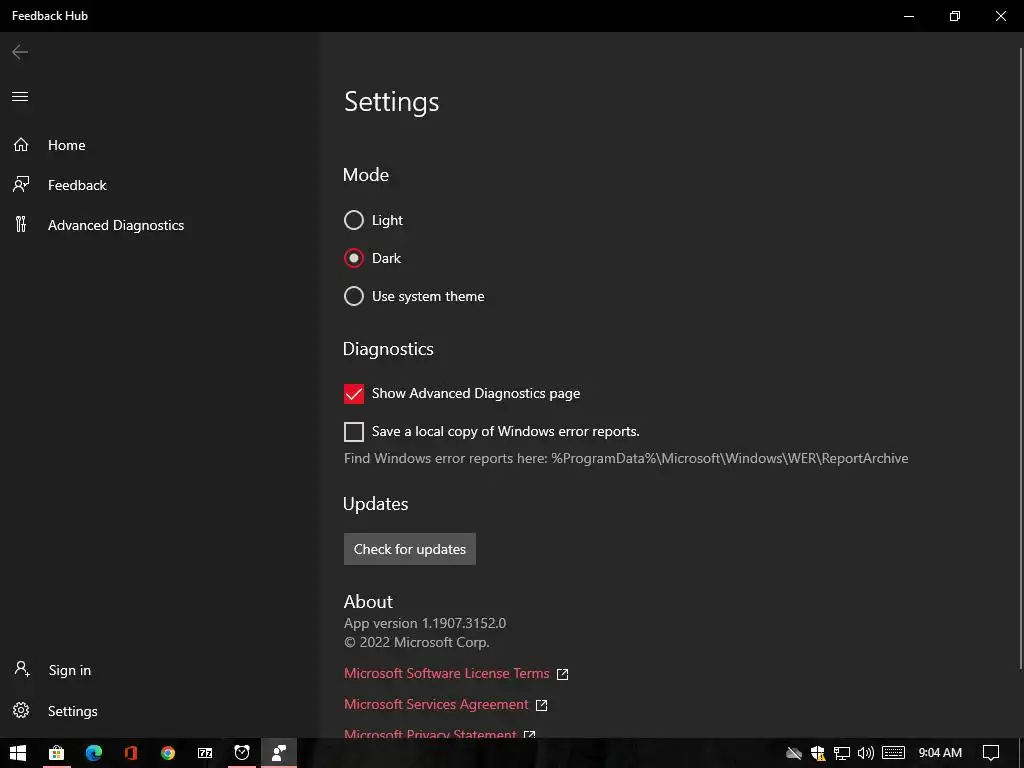Click the Diagnostics section heading
The width and height of the screenshot is (1024, 768).
[x=388, y=349]
